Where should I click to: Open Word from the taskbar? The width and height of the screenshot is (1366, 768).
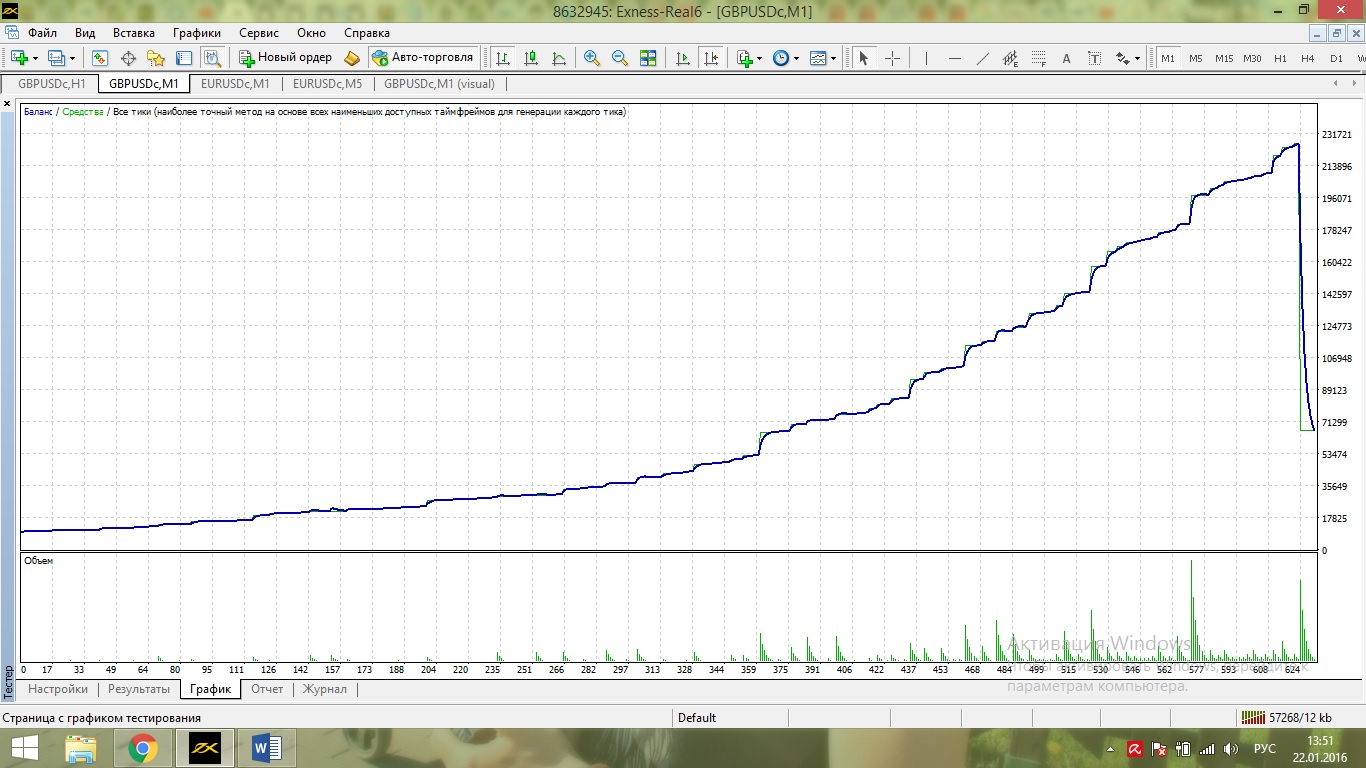pos(266,748)
